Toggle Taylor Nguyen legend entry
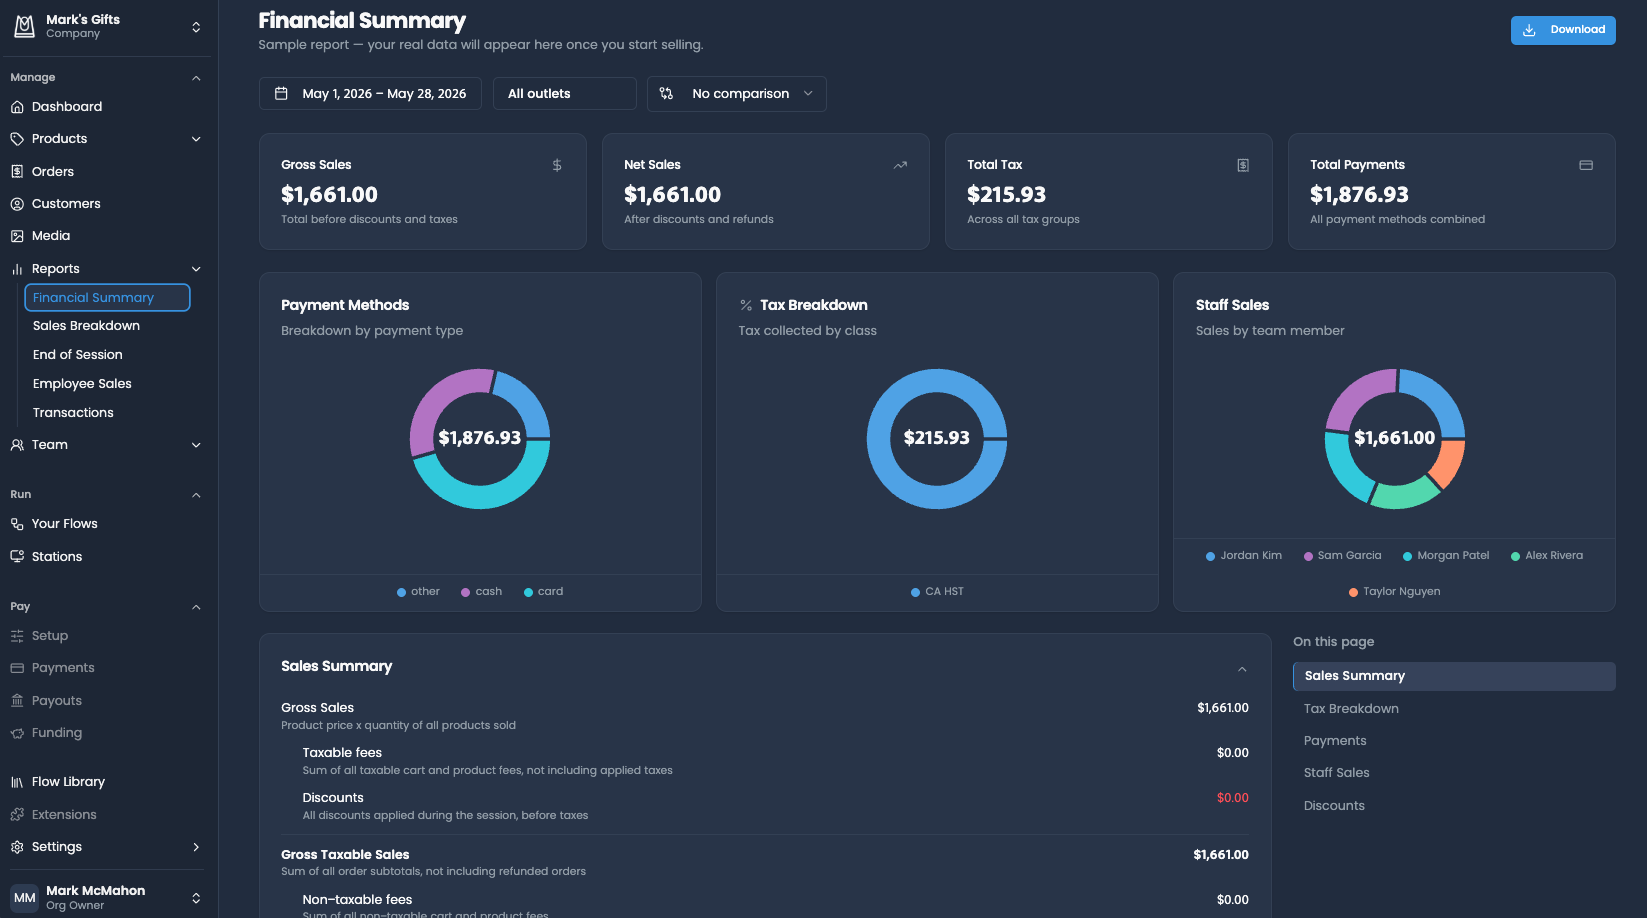The height and width of the screenshot is (918, 1647). (x=1394, y=592)
